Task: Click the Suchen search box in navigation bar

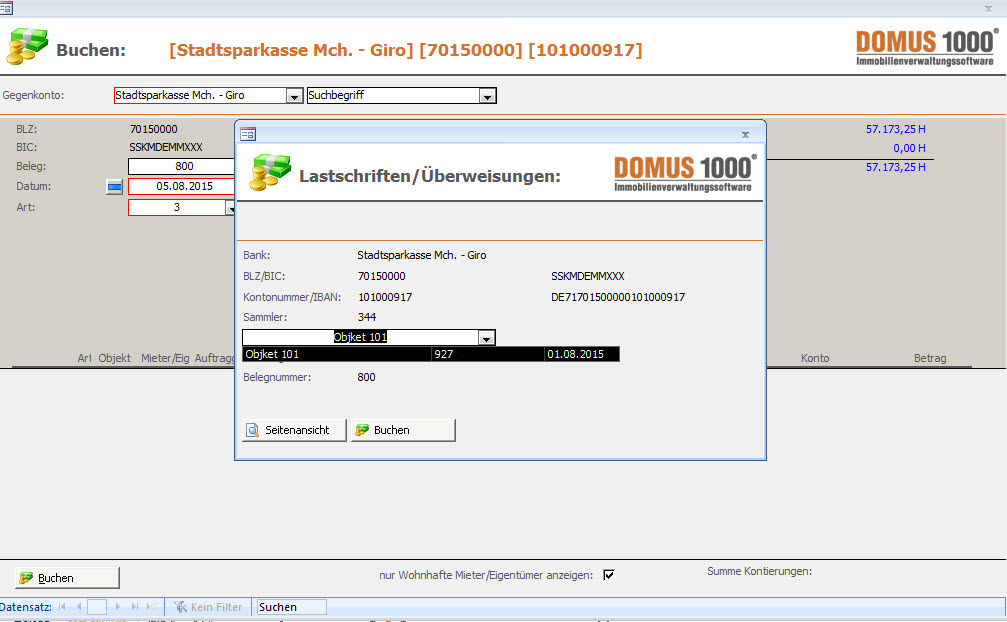Action: click(292, 607)
